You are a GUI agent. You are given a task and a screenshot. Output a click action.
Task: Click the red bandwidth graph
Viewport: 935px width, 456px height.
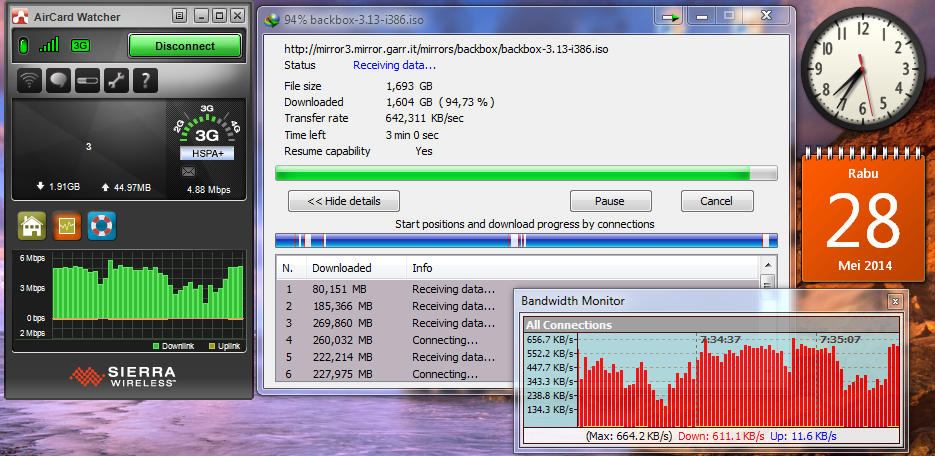(x=738, y=380)
